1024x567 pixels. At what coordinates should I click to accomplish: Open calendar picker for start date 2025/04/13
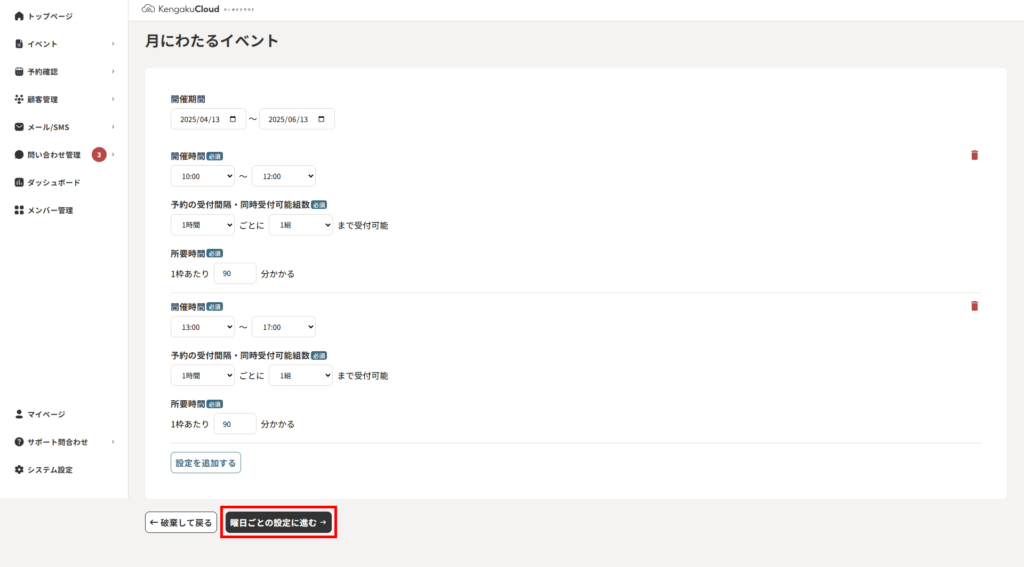(x=232, y=119)
